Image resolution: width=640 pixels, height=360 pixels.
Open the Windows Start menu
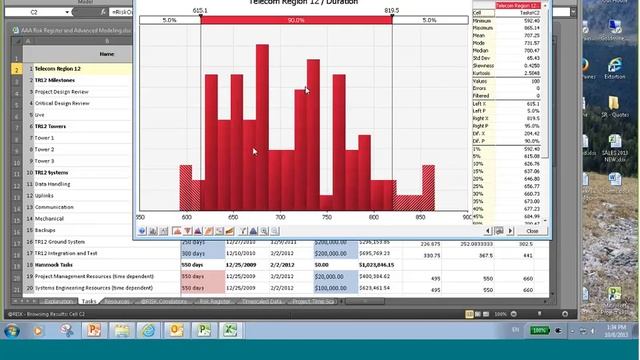pyautogui.click(x=11, y=330)
